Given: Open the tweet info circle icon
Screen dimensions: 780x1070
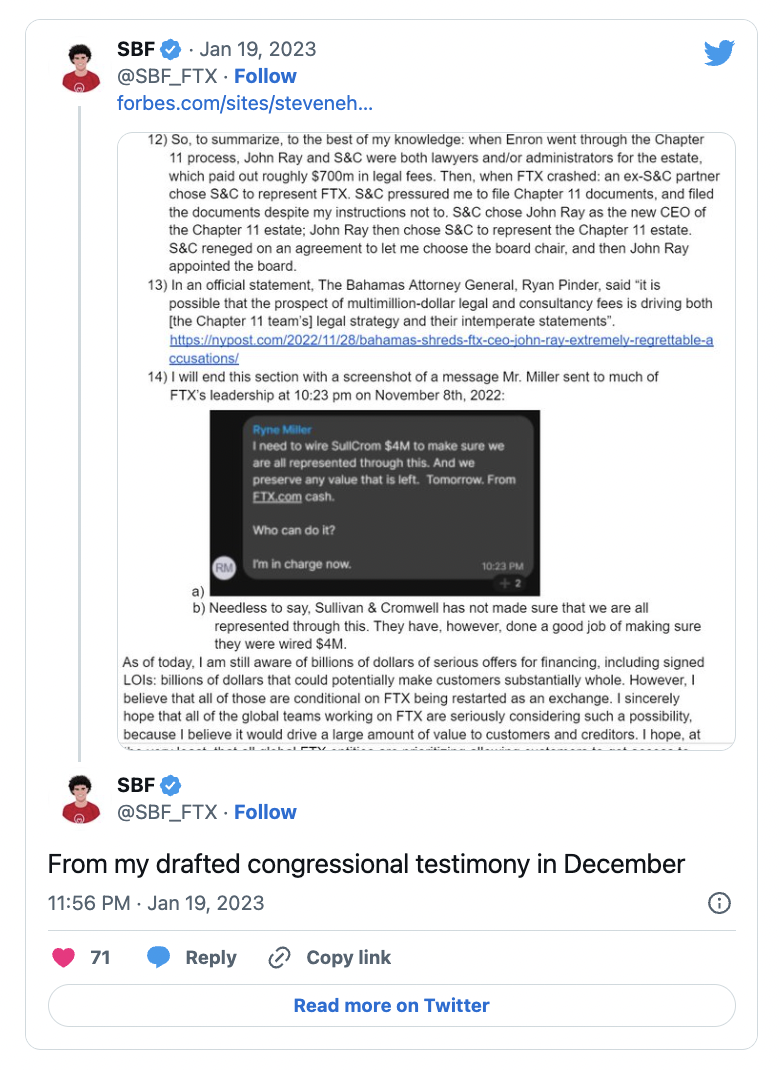Looking at the screenshot, I should (719, 903).
